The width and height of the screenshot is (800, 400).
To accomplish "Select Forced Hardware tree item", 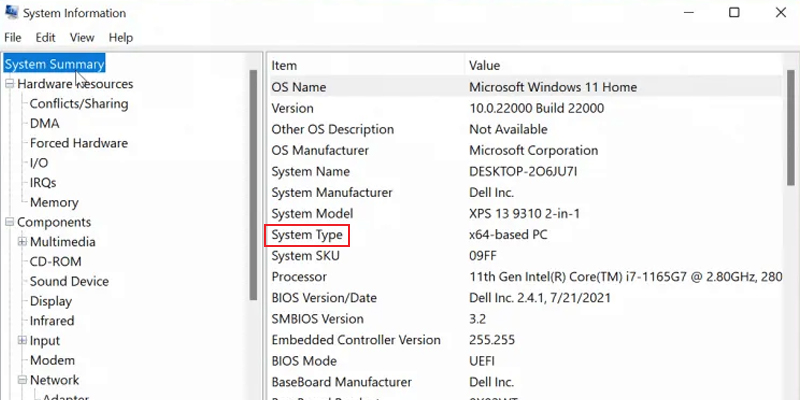I will click(x=79, y=143).
